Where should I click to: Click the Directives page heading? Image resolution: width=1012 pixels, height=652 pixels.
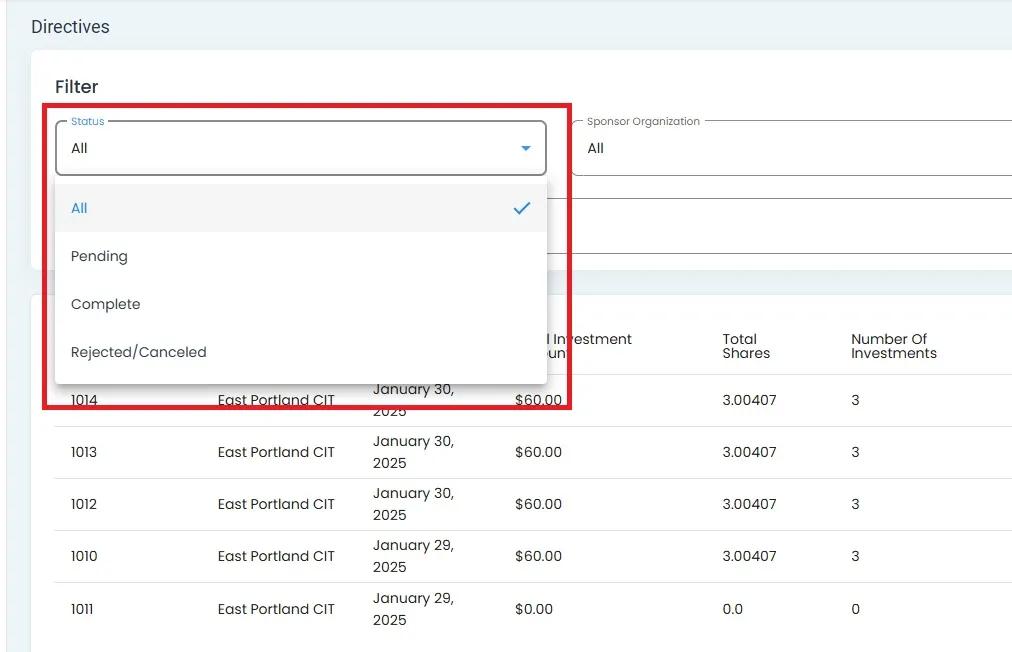pyautogui.click(x=70, y=27)
